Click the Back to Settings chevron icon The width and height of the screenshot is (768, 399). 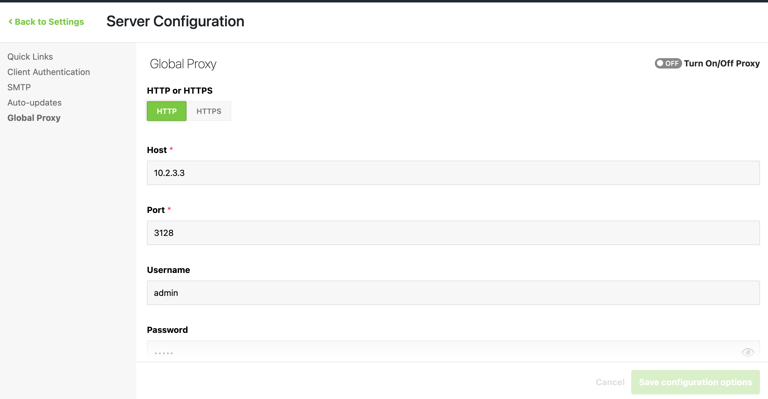10,22
